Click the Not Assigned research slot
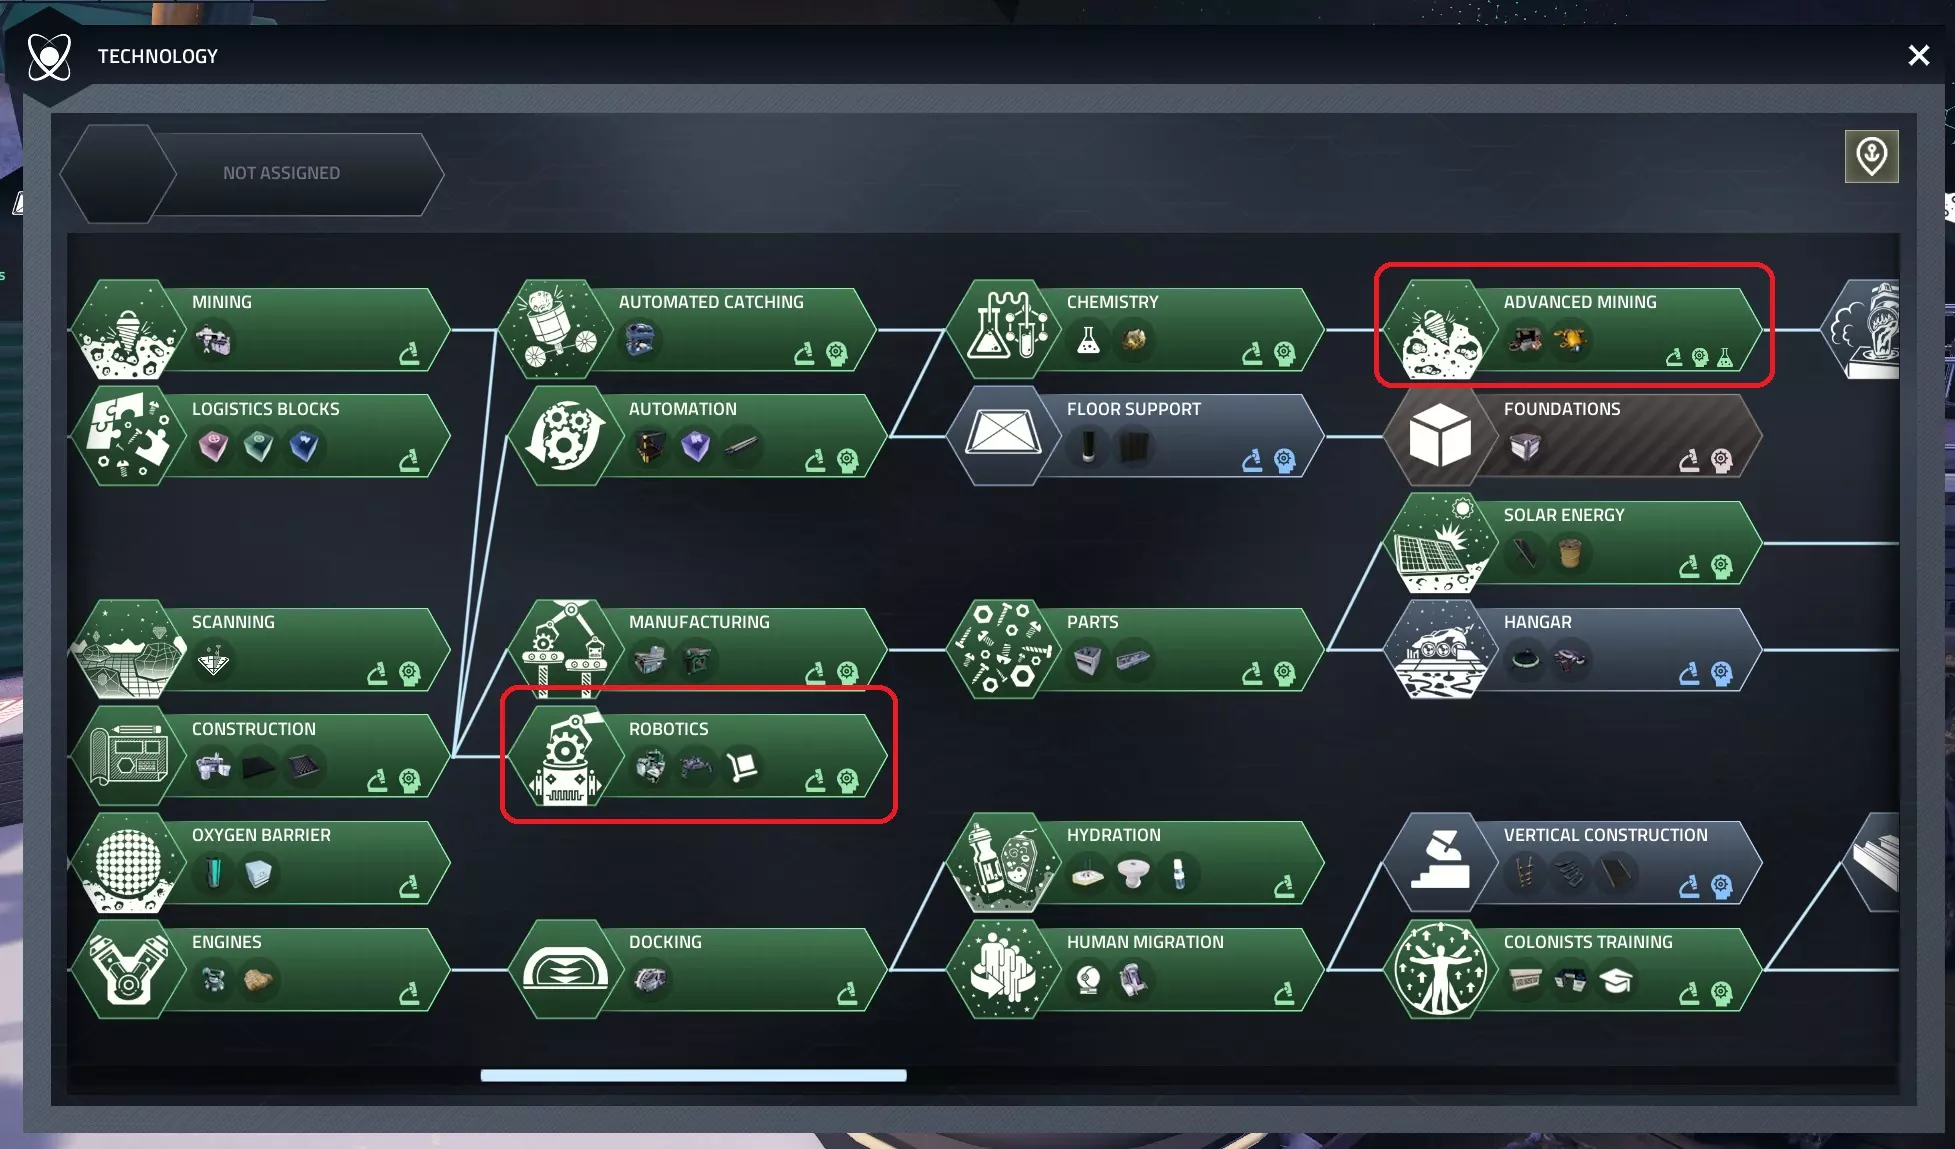The height and width of the screenshot is (1149, 1955). 252,173
